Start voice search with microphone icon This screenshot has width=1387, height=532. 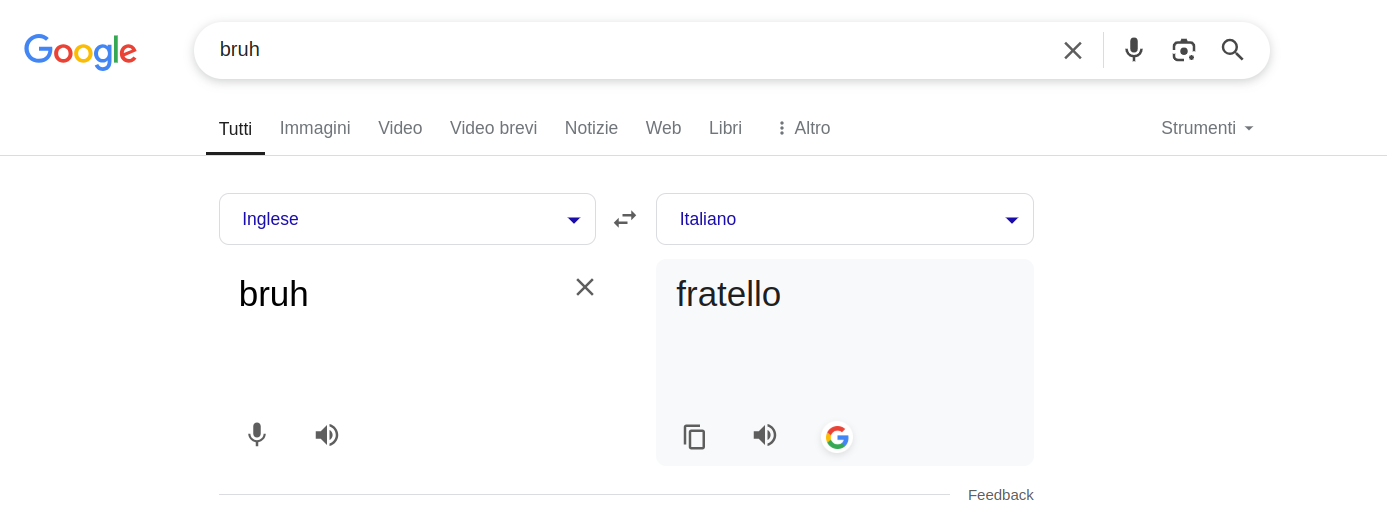click(1133, 50)
